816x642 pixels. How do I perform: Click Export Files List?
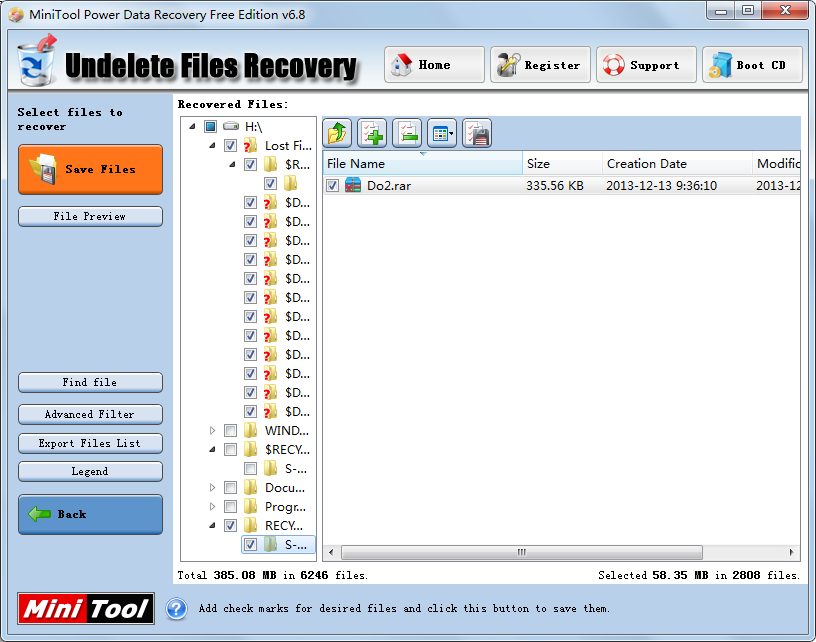click(x=91, y=443)
